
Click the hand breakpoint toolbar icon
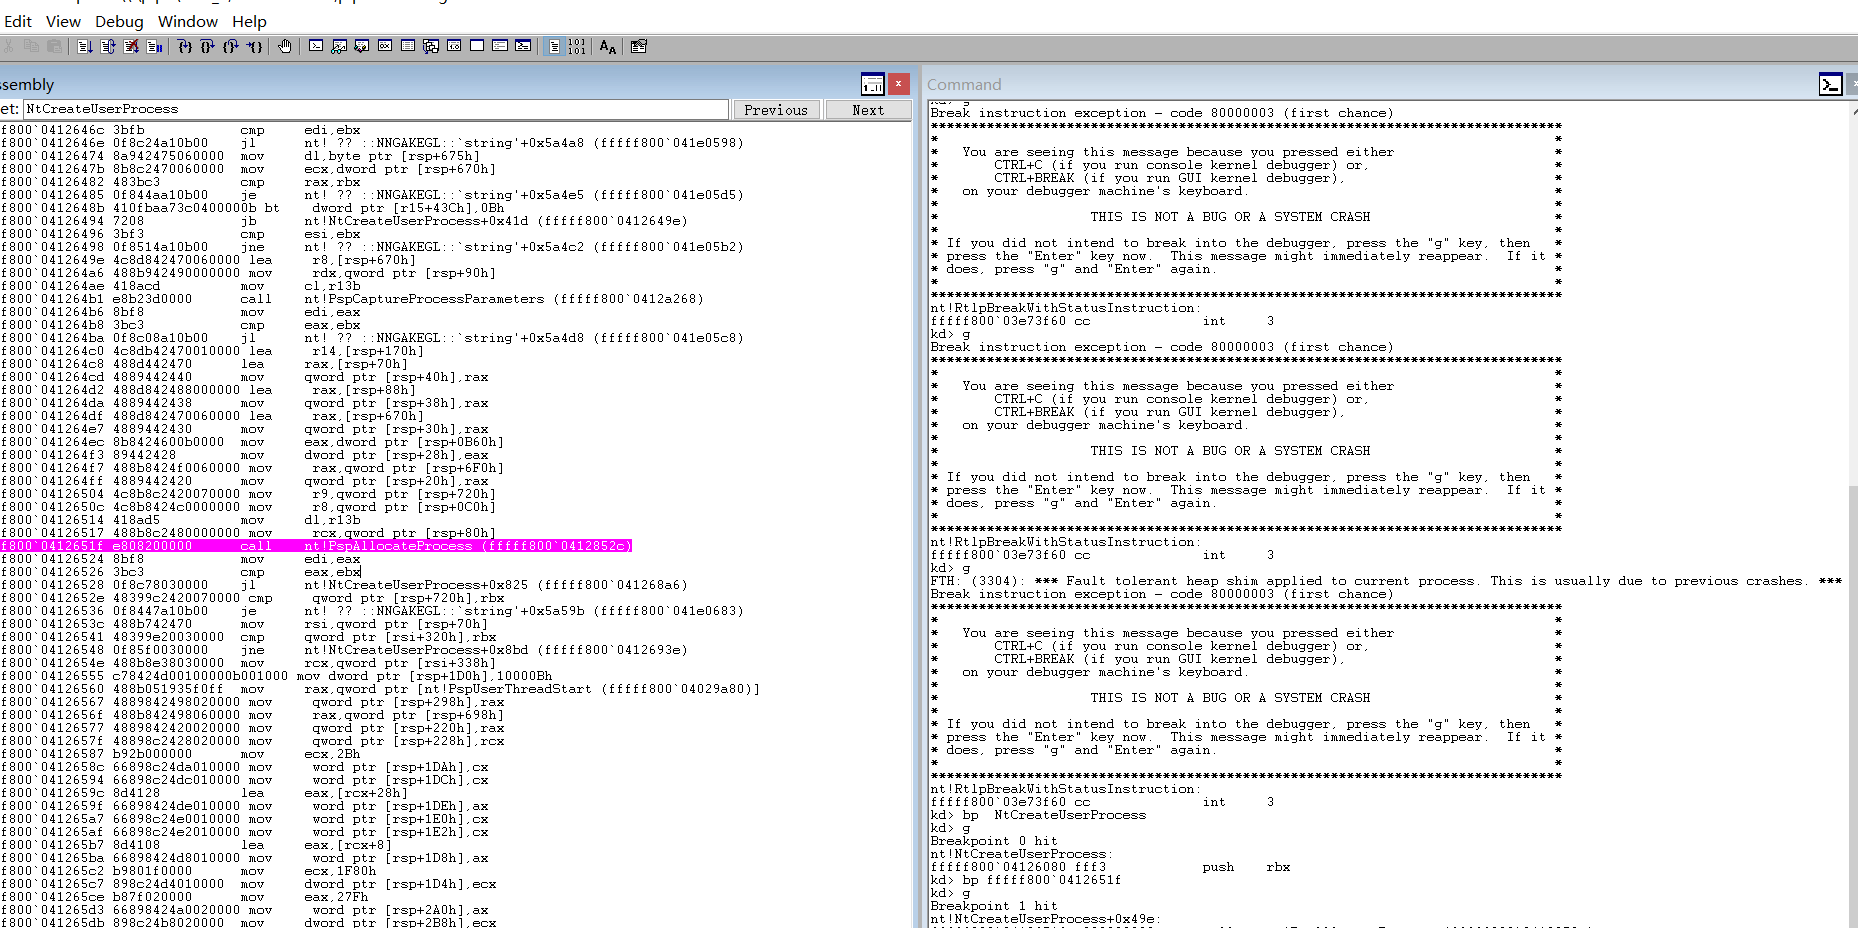(285, 46)
